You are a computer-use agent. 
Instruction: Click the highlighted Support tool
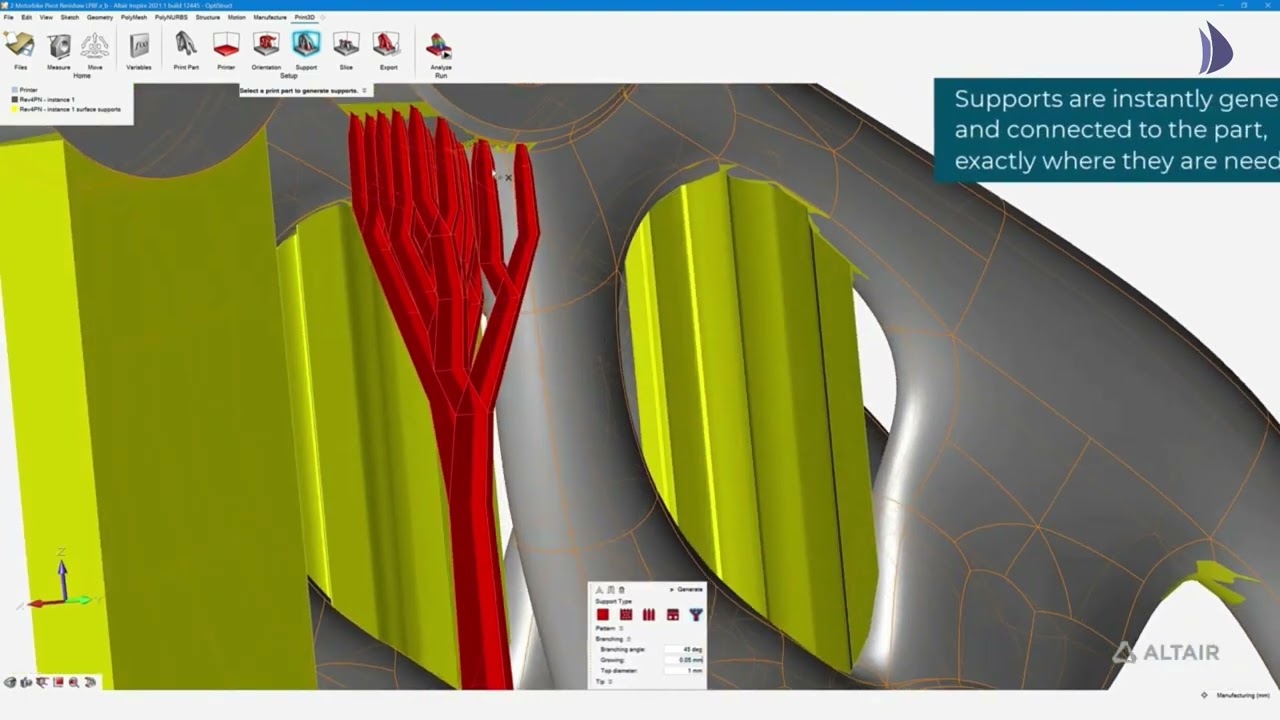tap(306, 50)
